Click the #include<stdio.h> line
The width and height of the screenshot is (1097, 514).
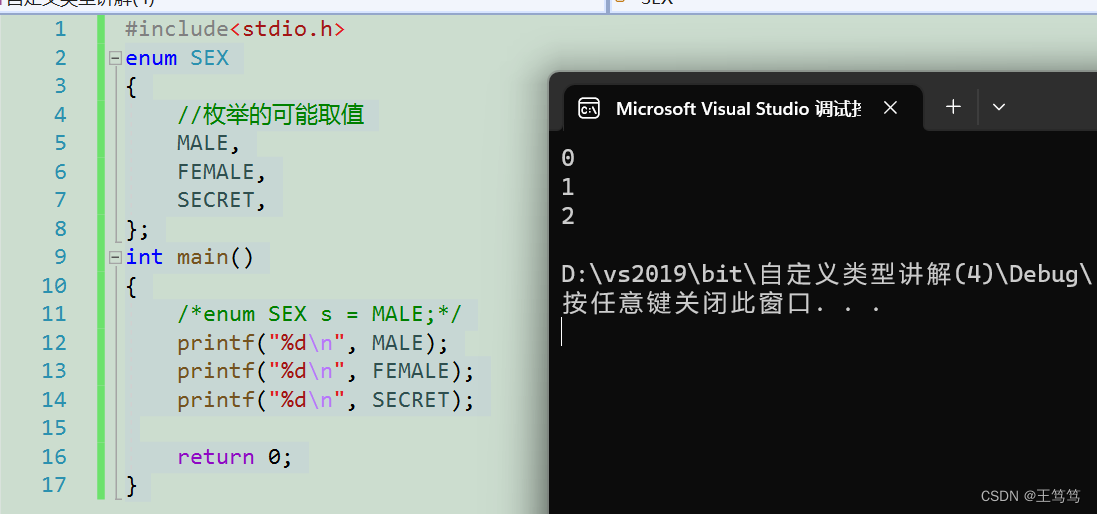pos(235,29)
